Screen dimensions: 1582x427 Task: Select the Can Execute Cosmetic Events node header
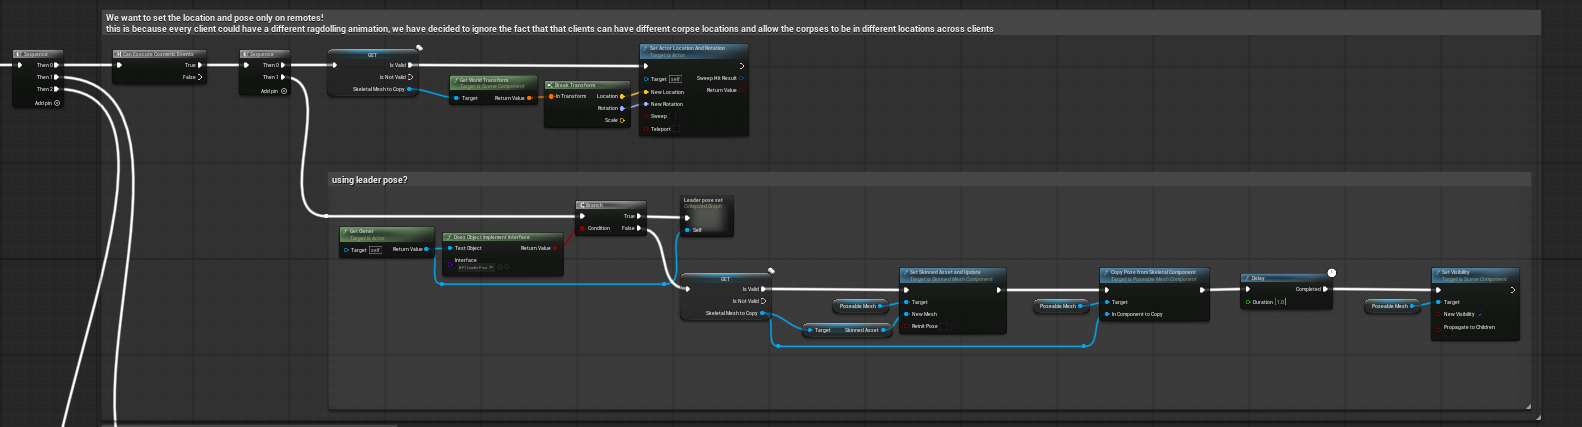tap(158, 54)
